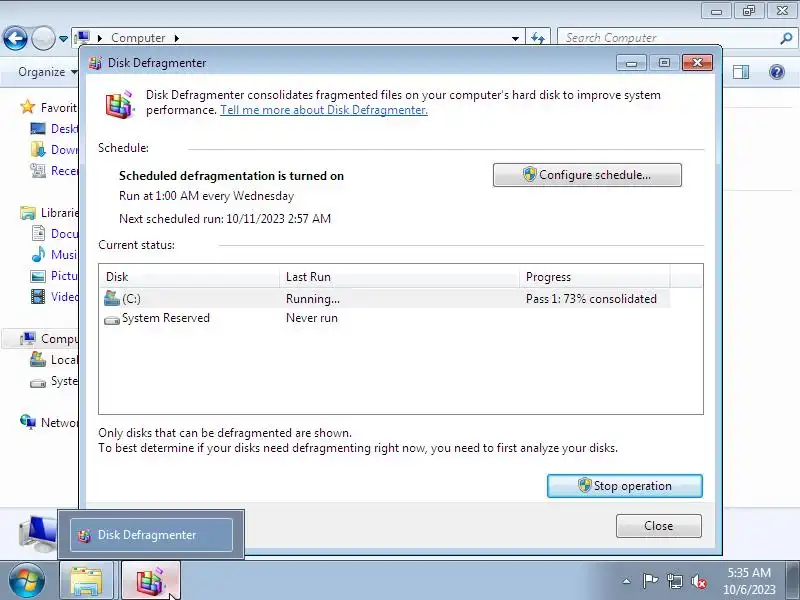Click Windows Explorer taskbar icon

coord(86,581)
